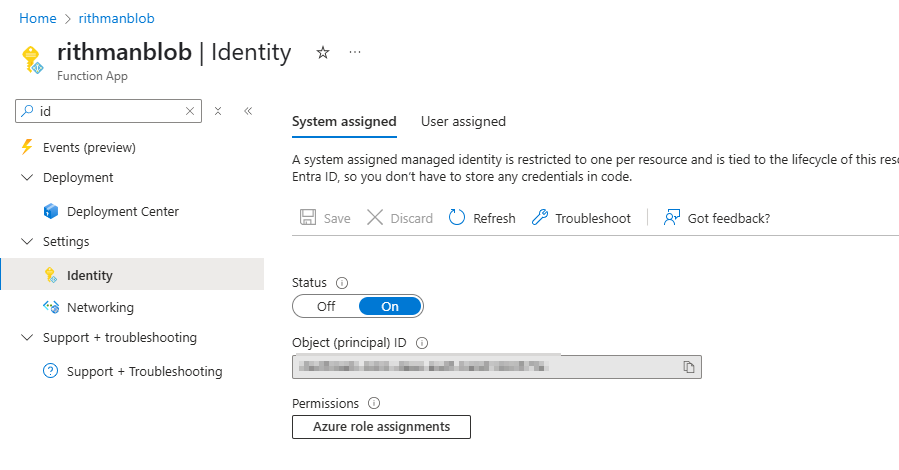Click the Save label in the toolbar

point(337,218)
